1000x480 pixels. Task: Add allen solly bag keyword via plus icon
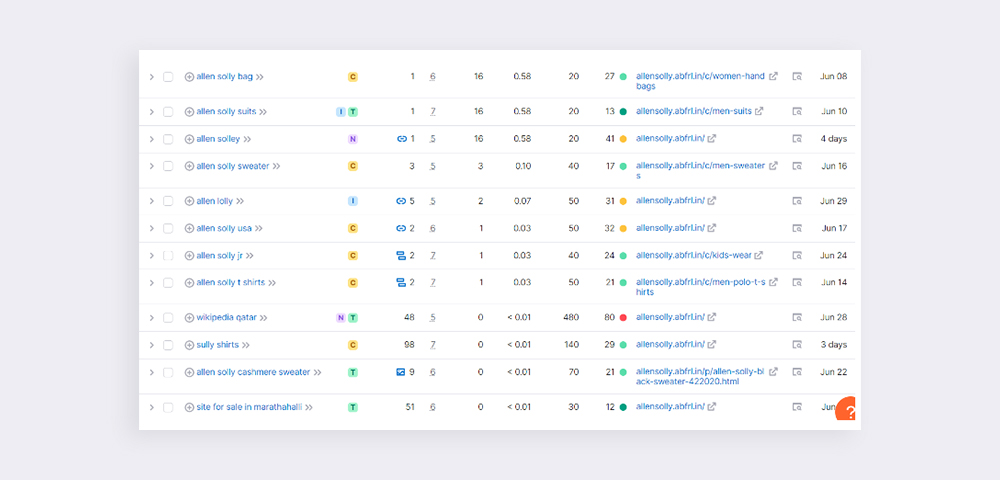pyautogui.click(x=189, y=76)
